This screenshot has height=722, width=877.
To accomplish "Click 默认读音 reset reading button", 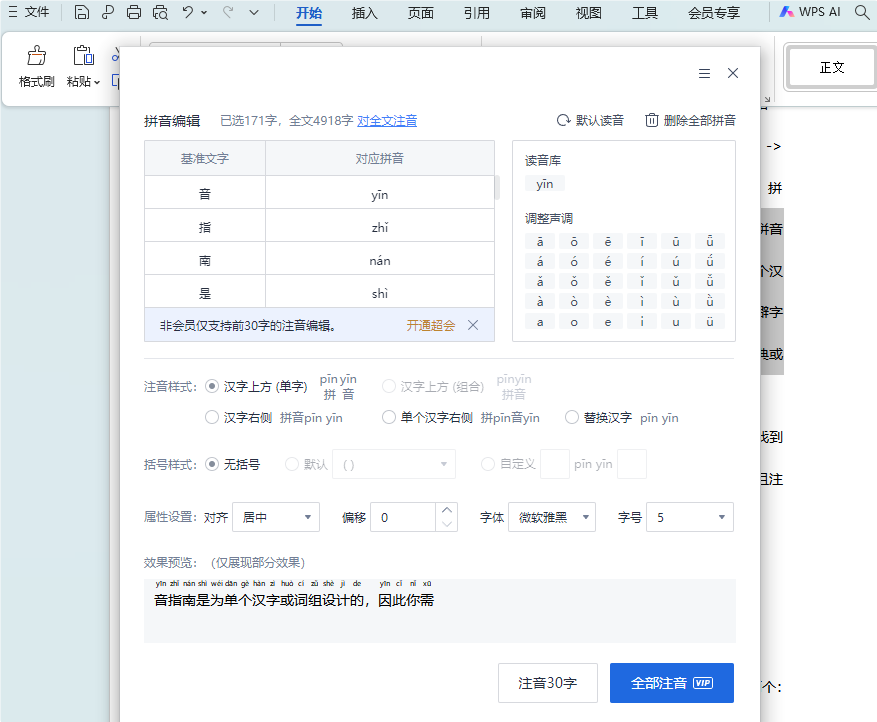I will point(590,120).
